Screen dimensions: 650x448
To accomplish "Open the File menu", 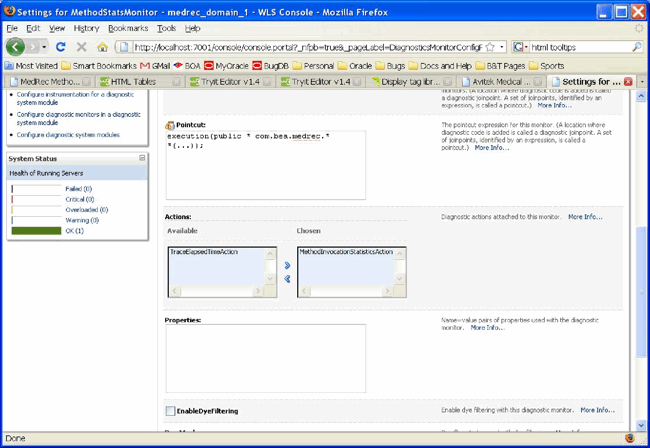I will [12, 28].
